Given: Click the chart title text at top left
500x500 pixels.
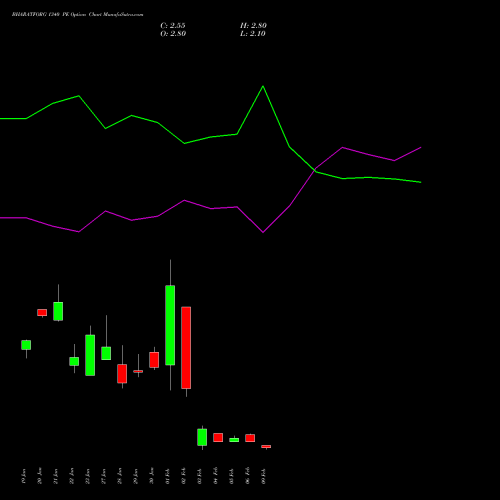Looking at the screenshot, I should tap(78, 15).
